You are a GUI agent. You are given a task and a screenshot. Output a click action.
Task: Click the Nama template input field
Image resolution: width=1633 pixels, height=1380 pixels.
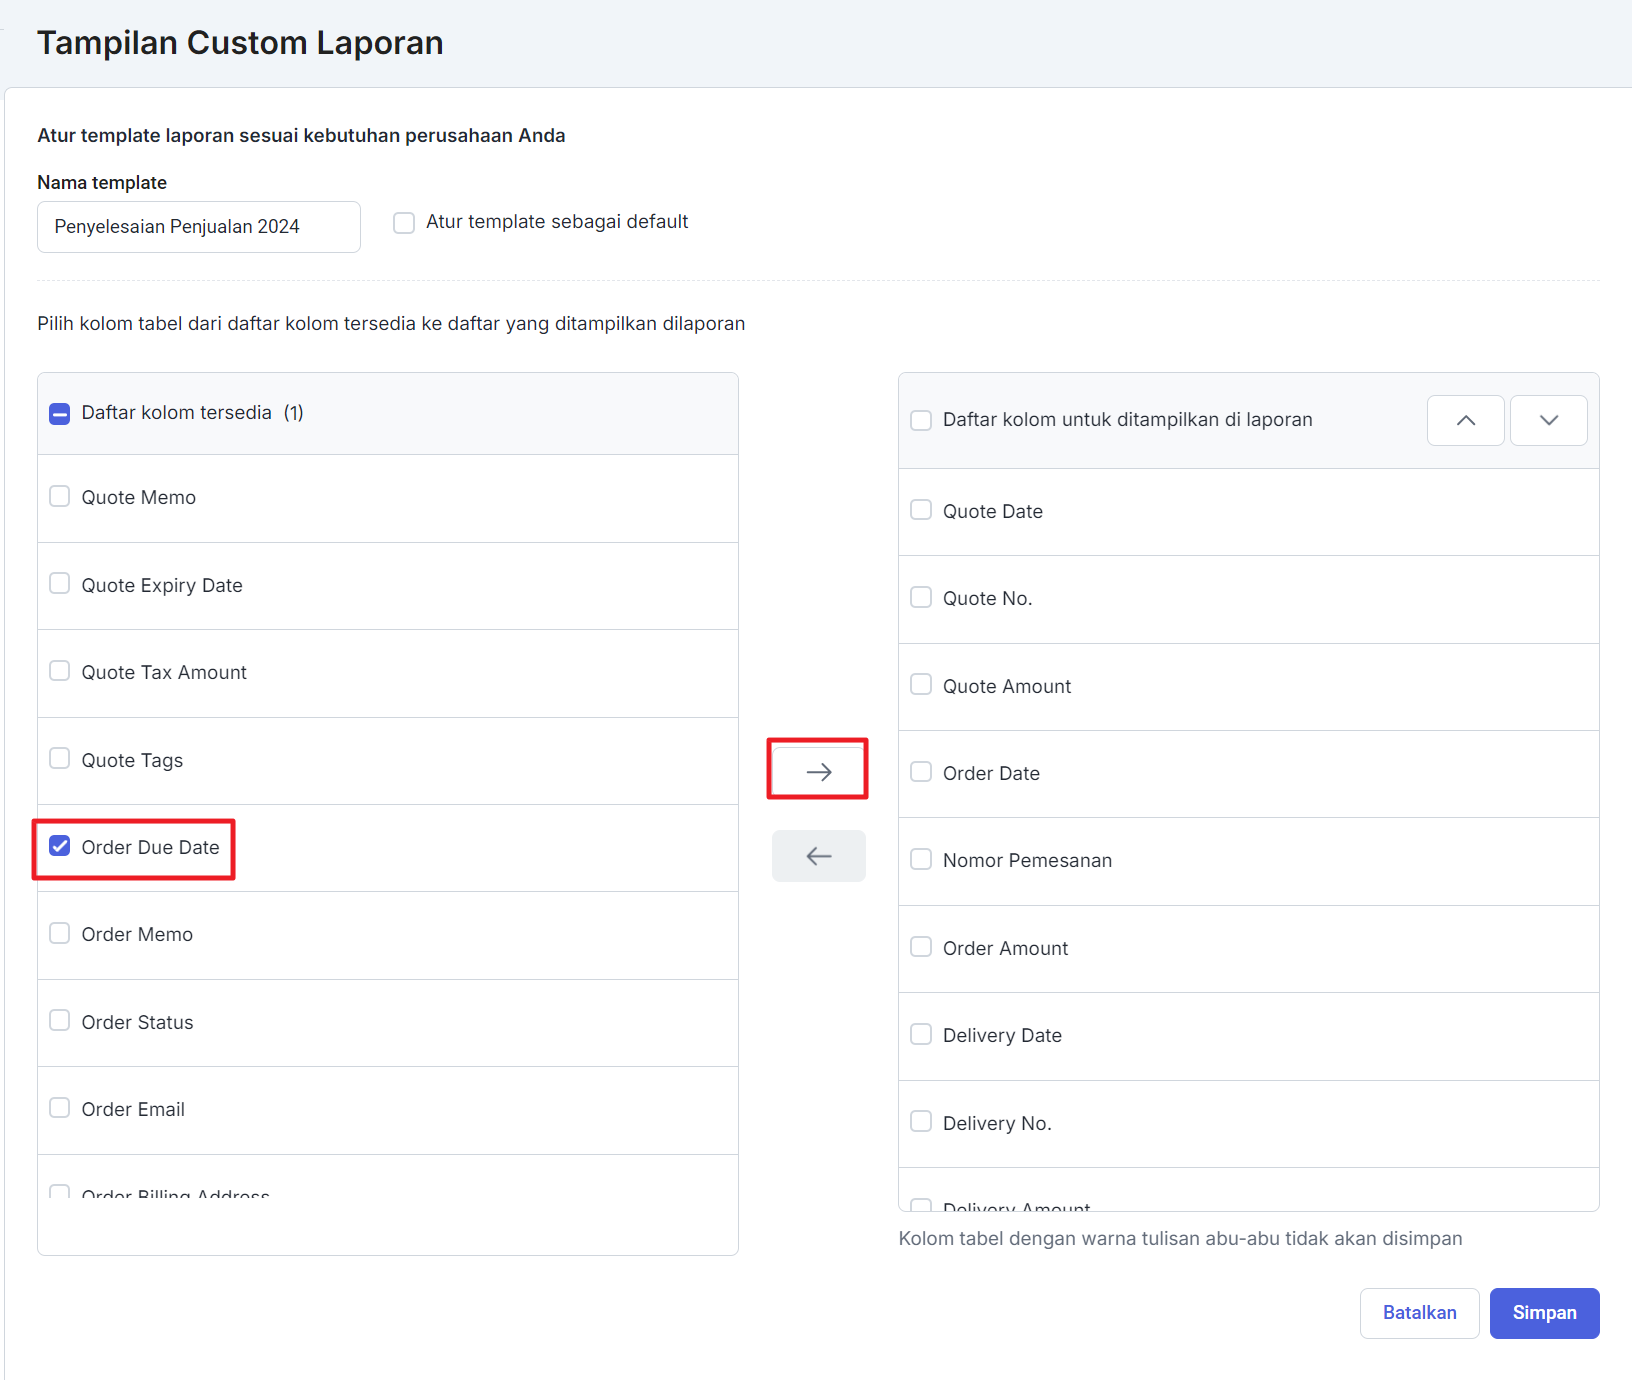point(199,227)
